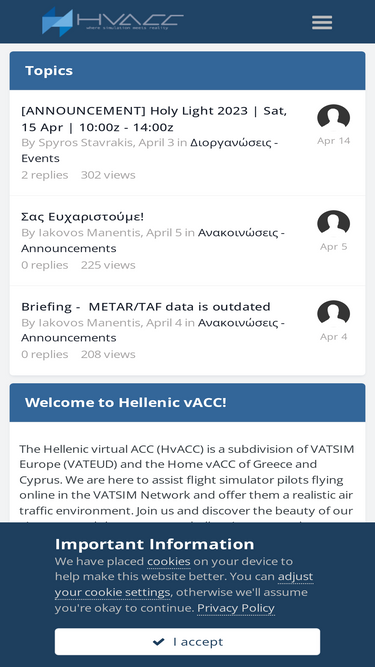This screenshot has height=667, width=375.
Task: Click the HvACC logo
Action: (113, 21)
